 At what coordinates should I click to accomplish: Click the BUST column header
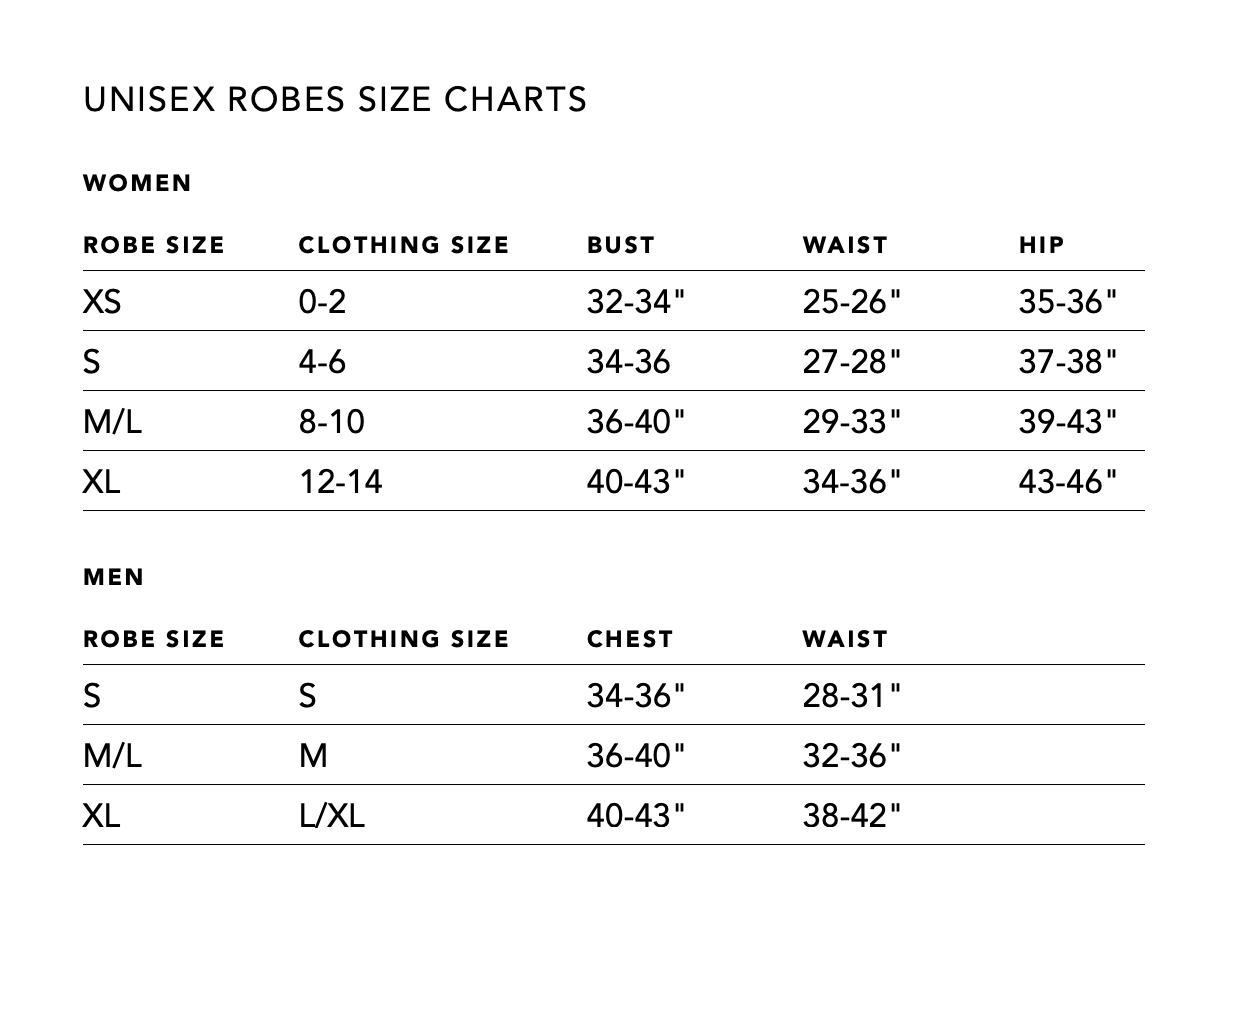pyautogui.click(x=620, y=245)
